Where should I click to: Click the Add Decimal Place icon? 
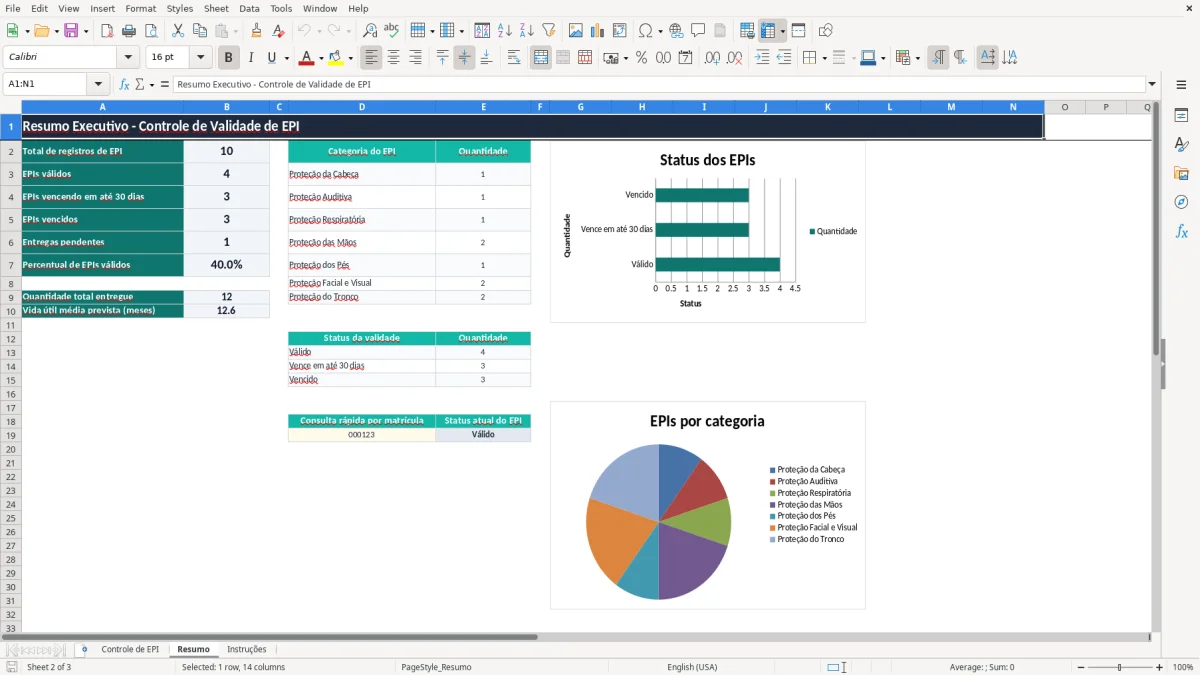(x=713, y=58)
